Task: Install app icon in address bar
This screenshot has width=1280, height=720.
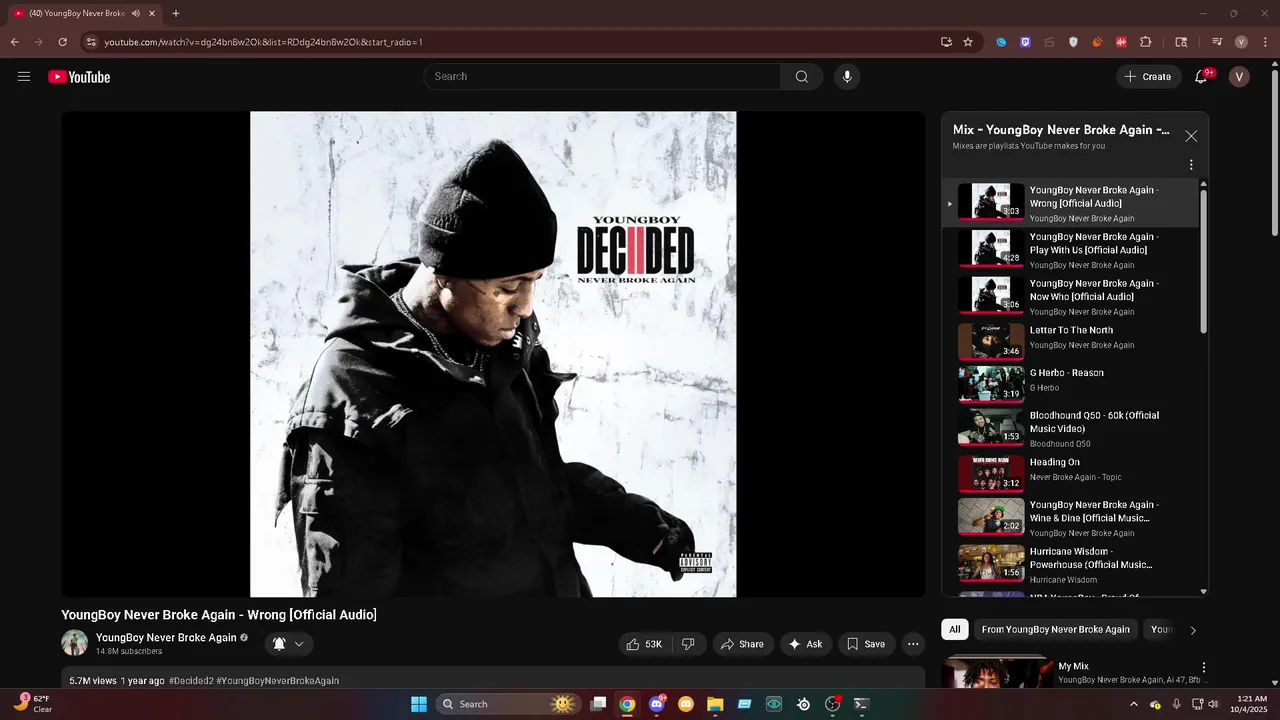Action: (x=946, y=42)
